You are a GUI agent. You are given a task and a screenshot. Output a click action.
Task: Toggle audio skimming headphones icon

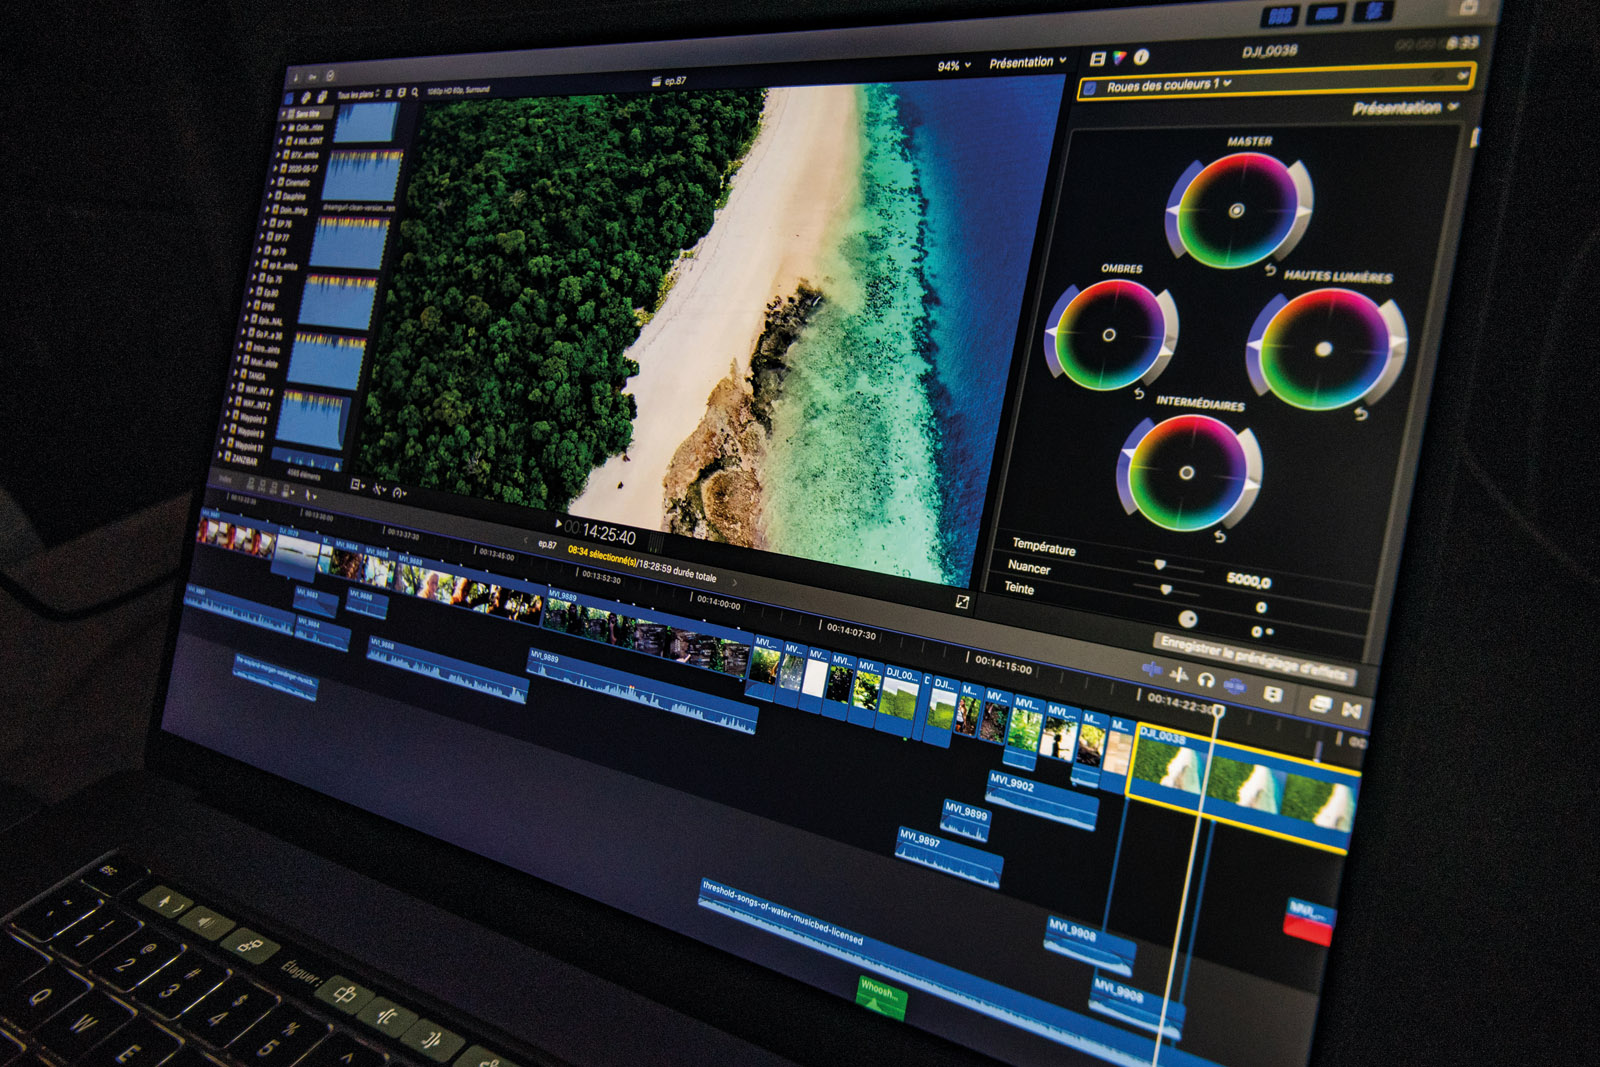(x=1206, y=680)
